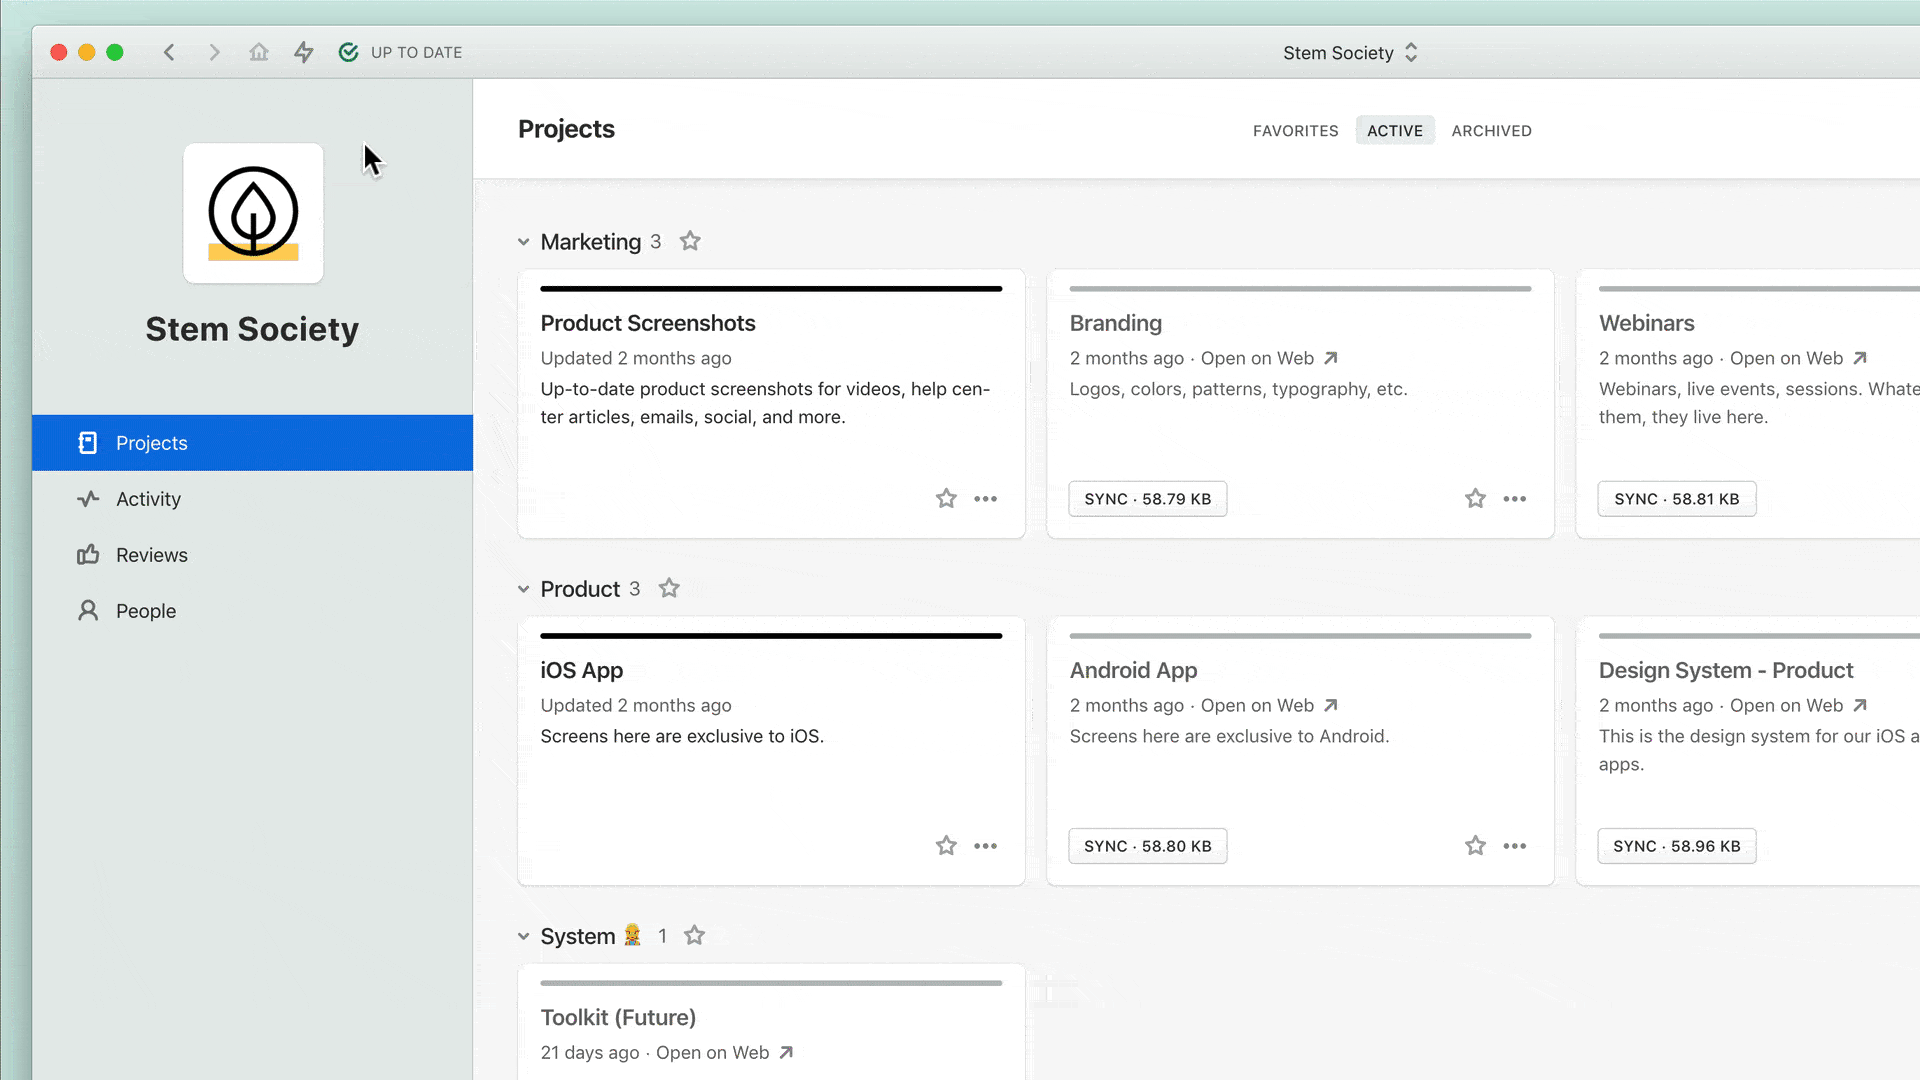1920x1080 pixels.
Task: Open Reviews in the sidebar
Action: (x=252, y=555)
